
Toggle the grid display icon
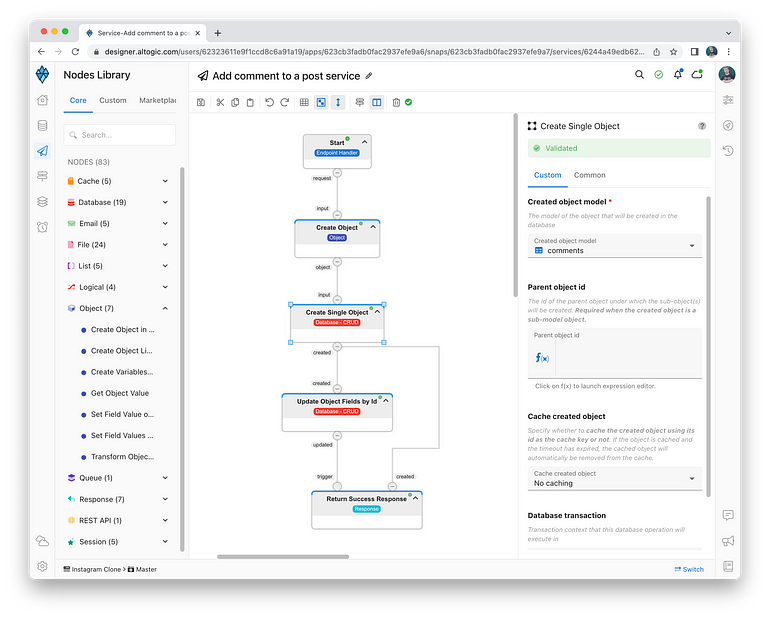coord(304,102)
